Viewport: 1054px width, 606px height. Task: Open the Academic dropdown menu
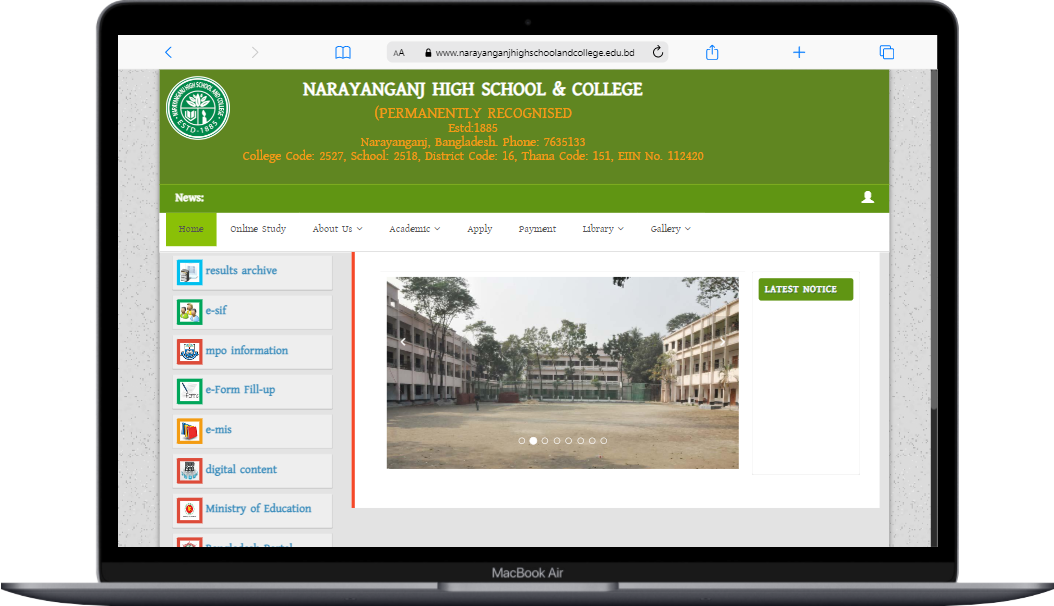[x=413, y=229]
